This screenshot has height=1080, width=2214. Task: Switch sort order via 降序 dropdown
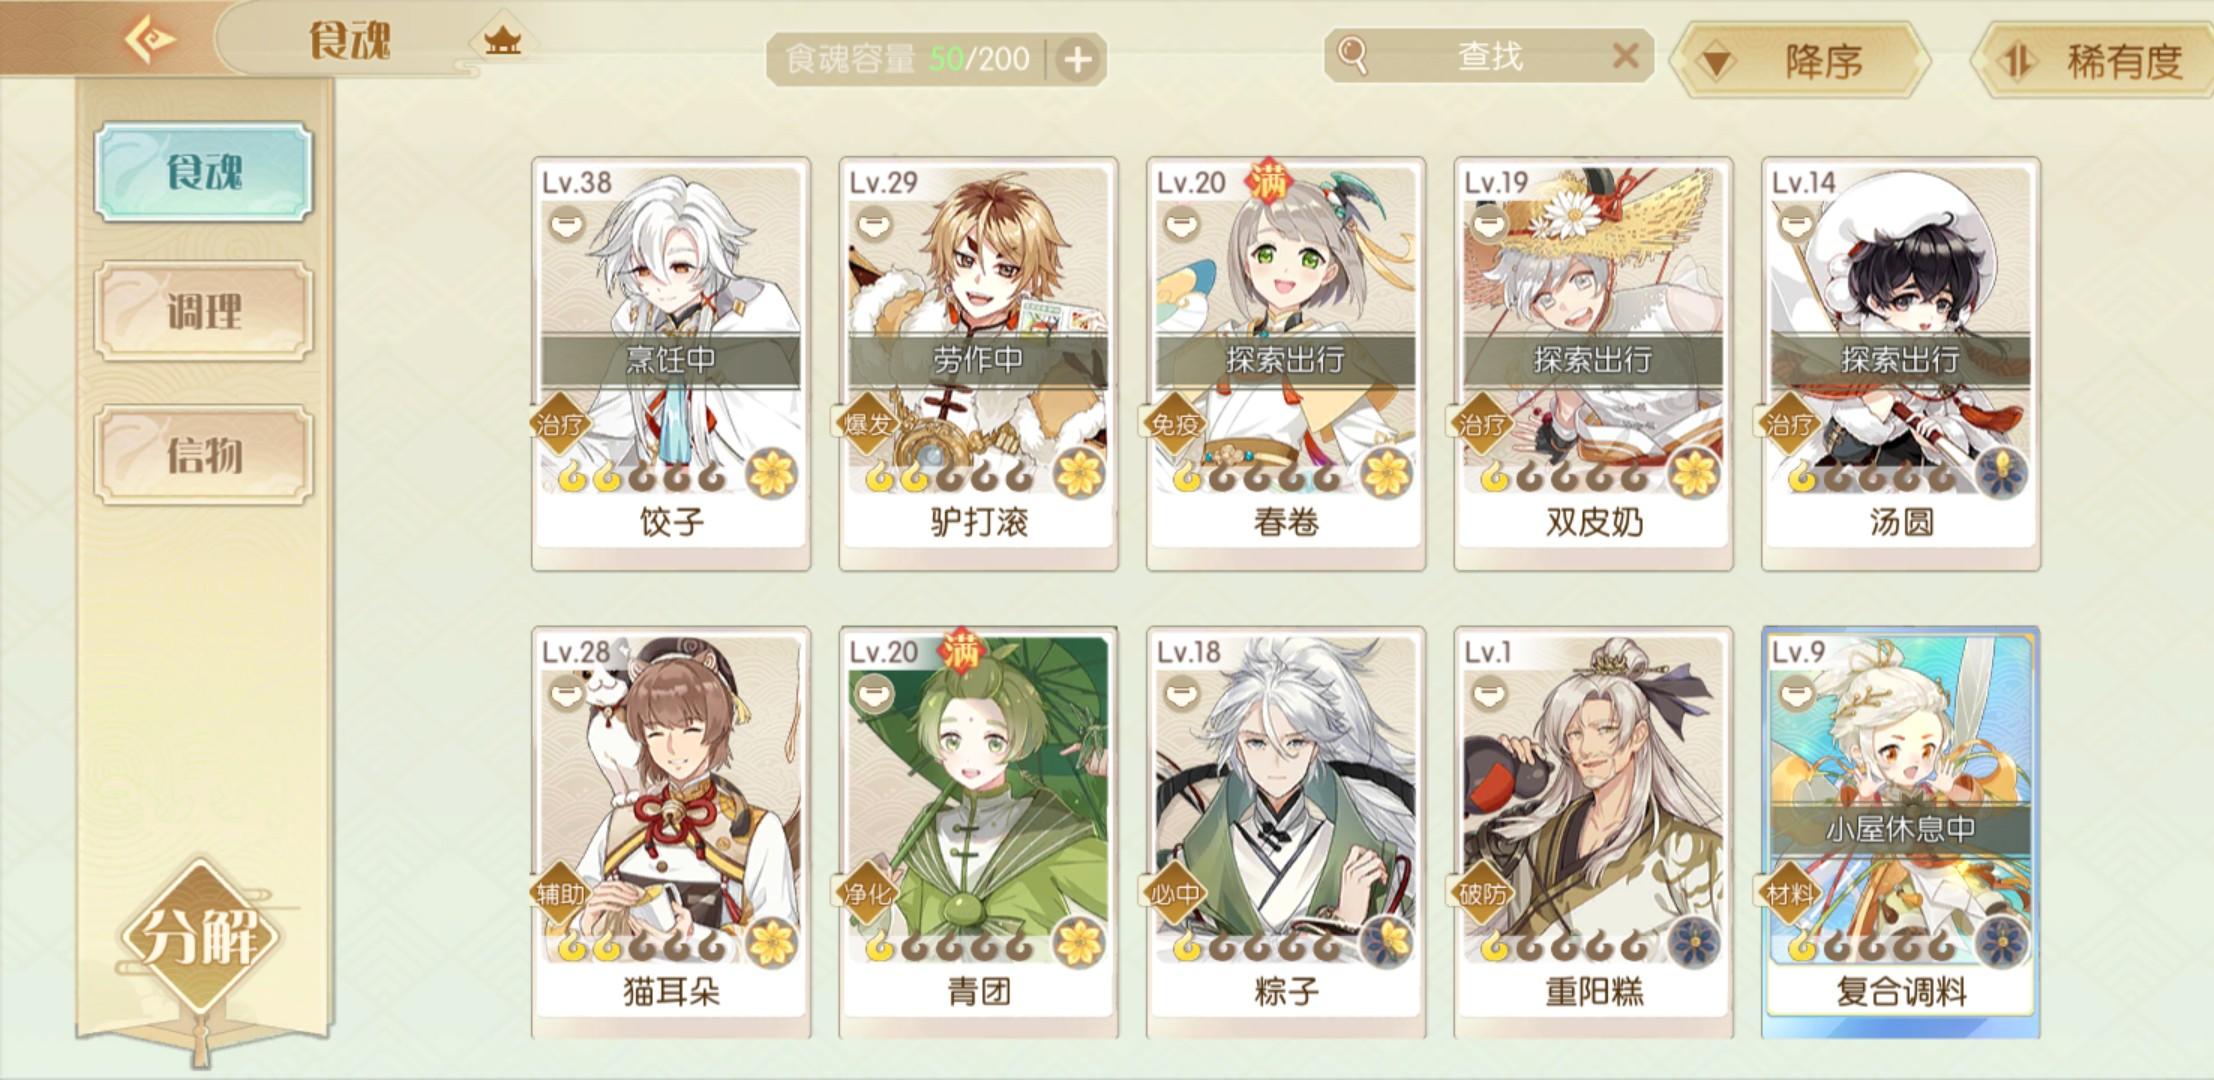point(1803,62)
